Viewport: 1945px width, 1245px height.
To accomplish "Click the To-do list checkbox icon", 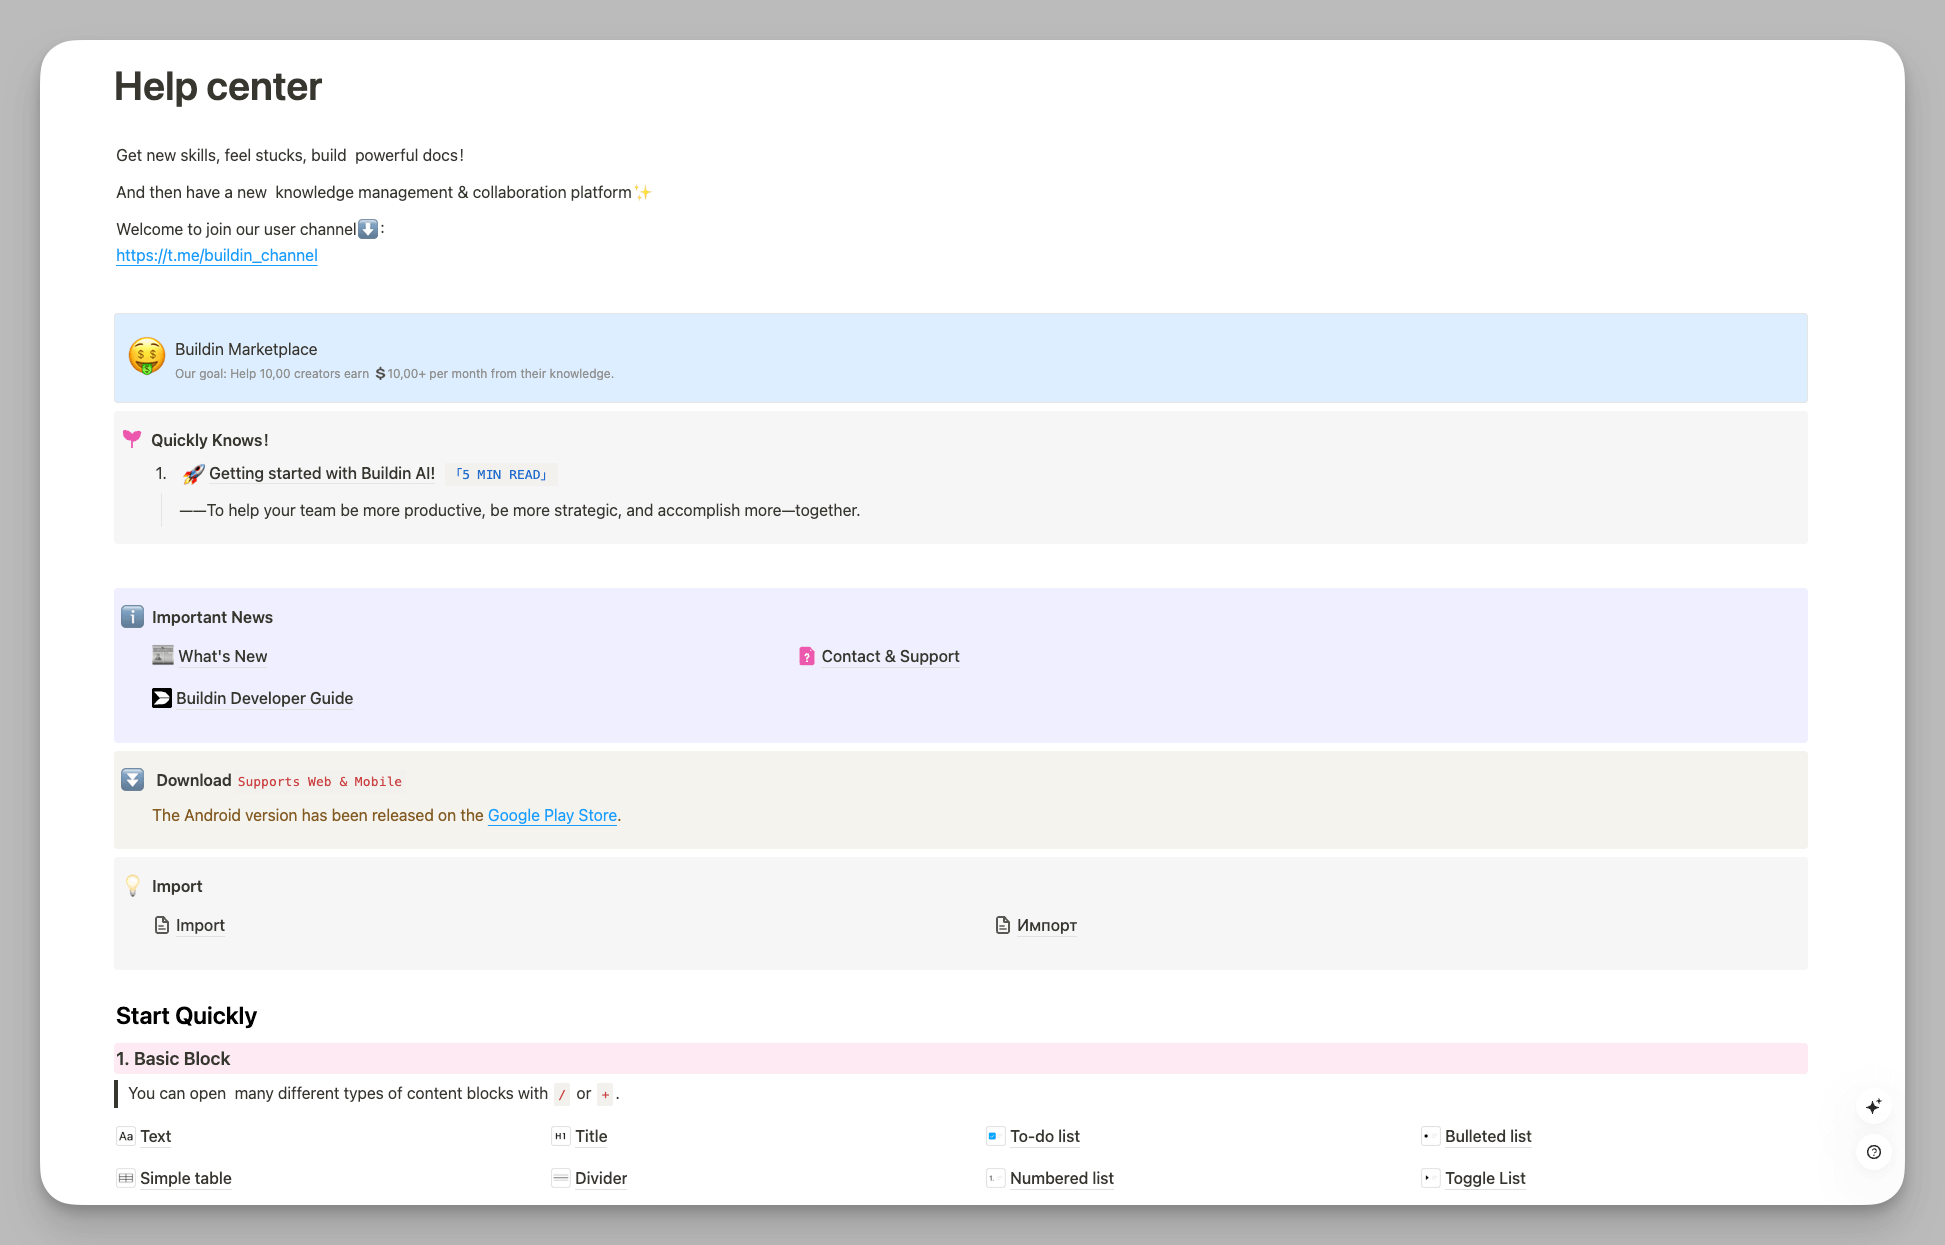I will click(x=993, y=1136).
